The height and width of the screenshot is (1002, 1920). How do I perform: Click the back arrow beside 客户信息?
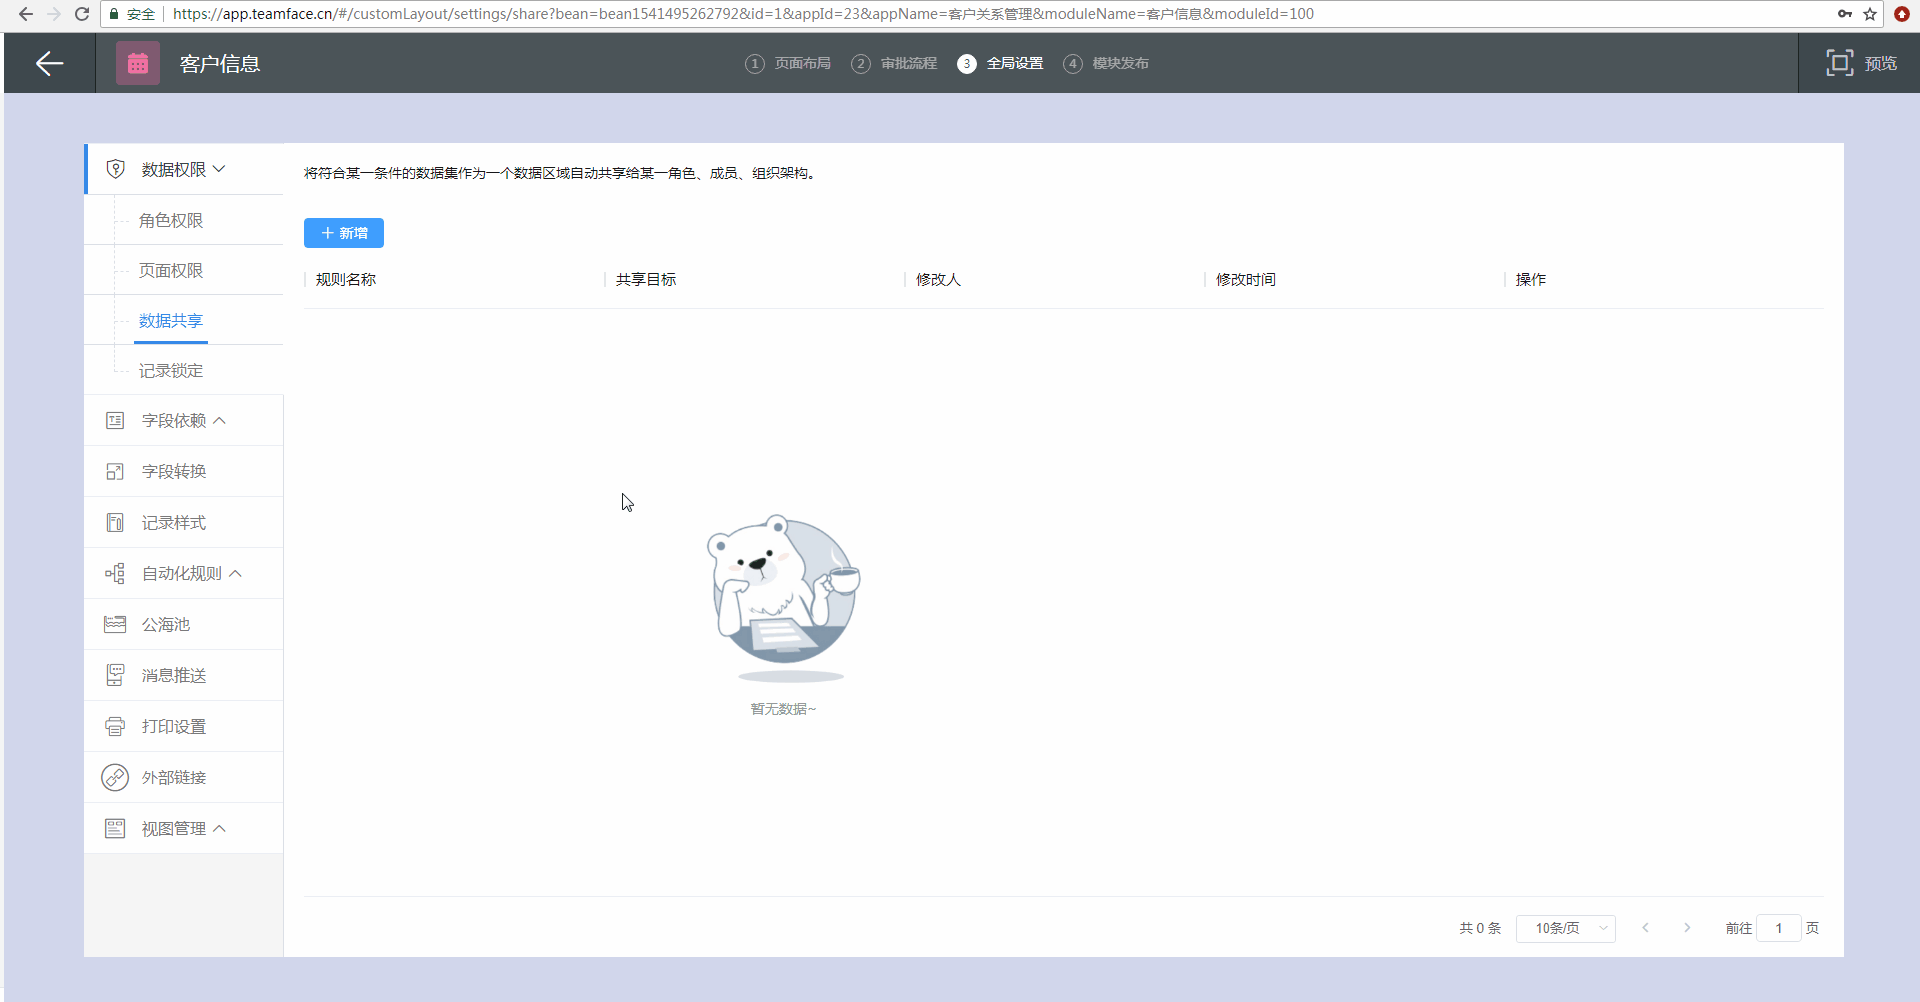click(48, 63)
